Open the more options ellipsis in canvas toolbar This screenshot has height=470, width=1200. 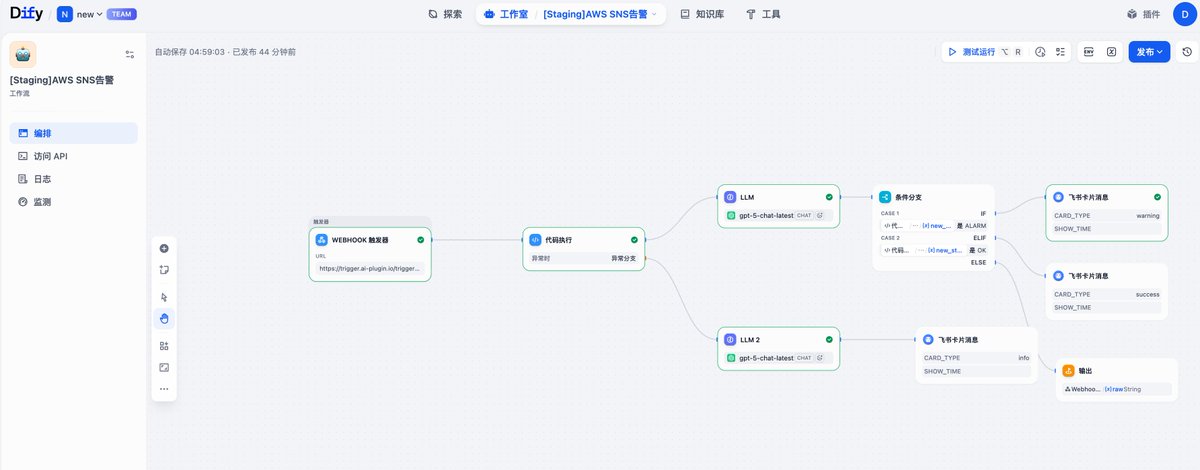click(164, 389)
